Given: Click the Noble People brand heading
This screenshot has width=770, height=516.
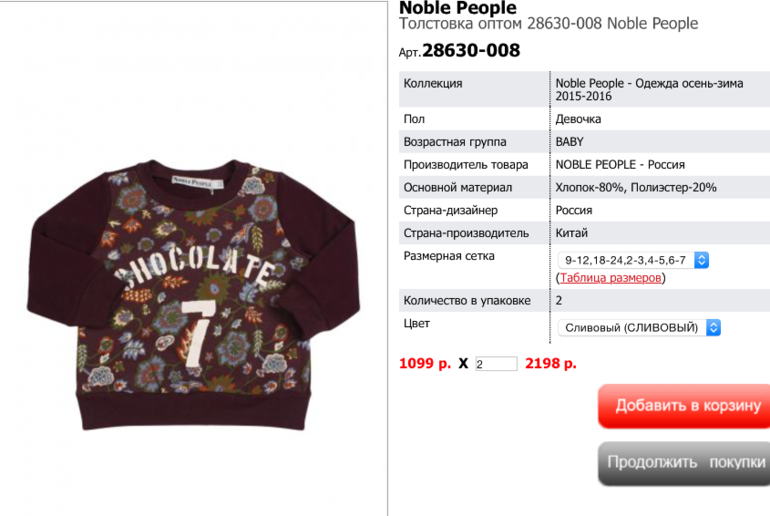Looking at the screenshot, I should 458,7.
